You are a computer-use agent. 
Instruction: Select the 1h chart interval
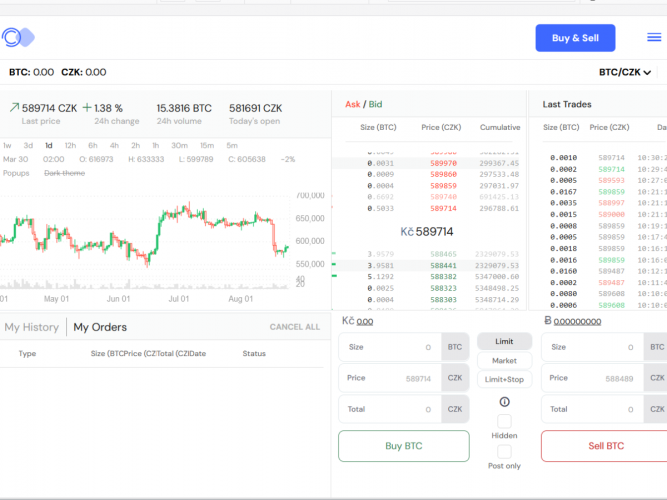[156, 146]
